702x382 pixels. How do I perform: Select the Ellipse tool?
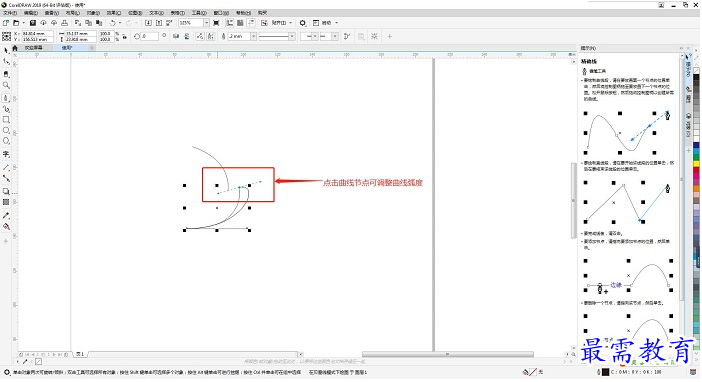(6, 131)
